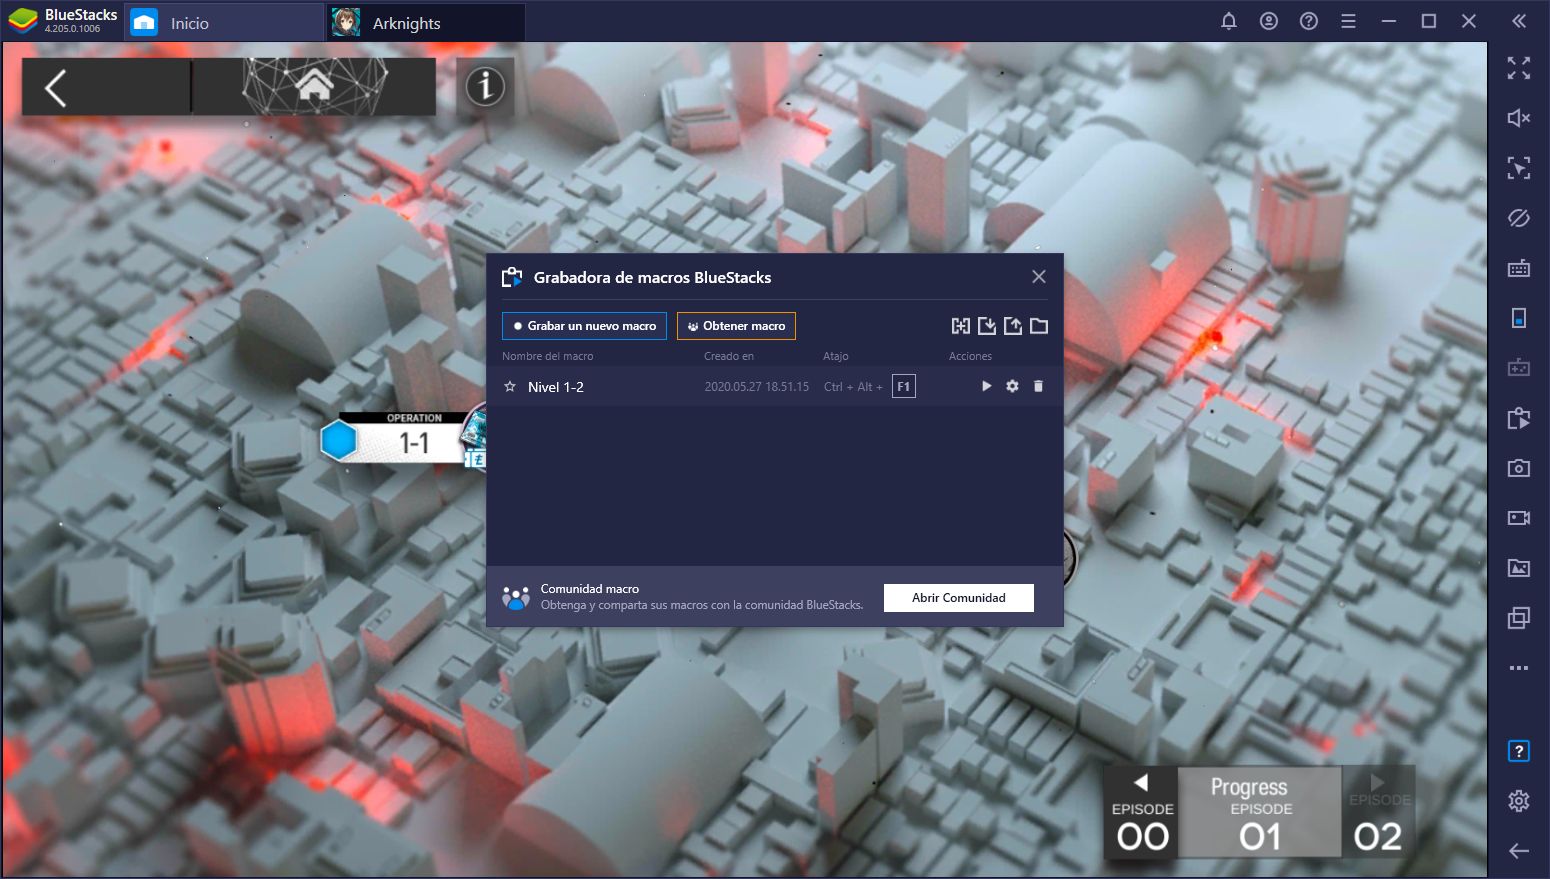Open the blue help icon in sidebar
Screen dimensions: 1550x879
[x=1519, y=751]
